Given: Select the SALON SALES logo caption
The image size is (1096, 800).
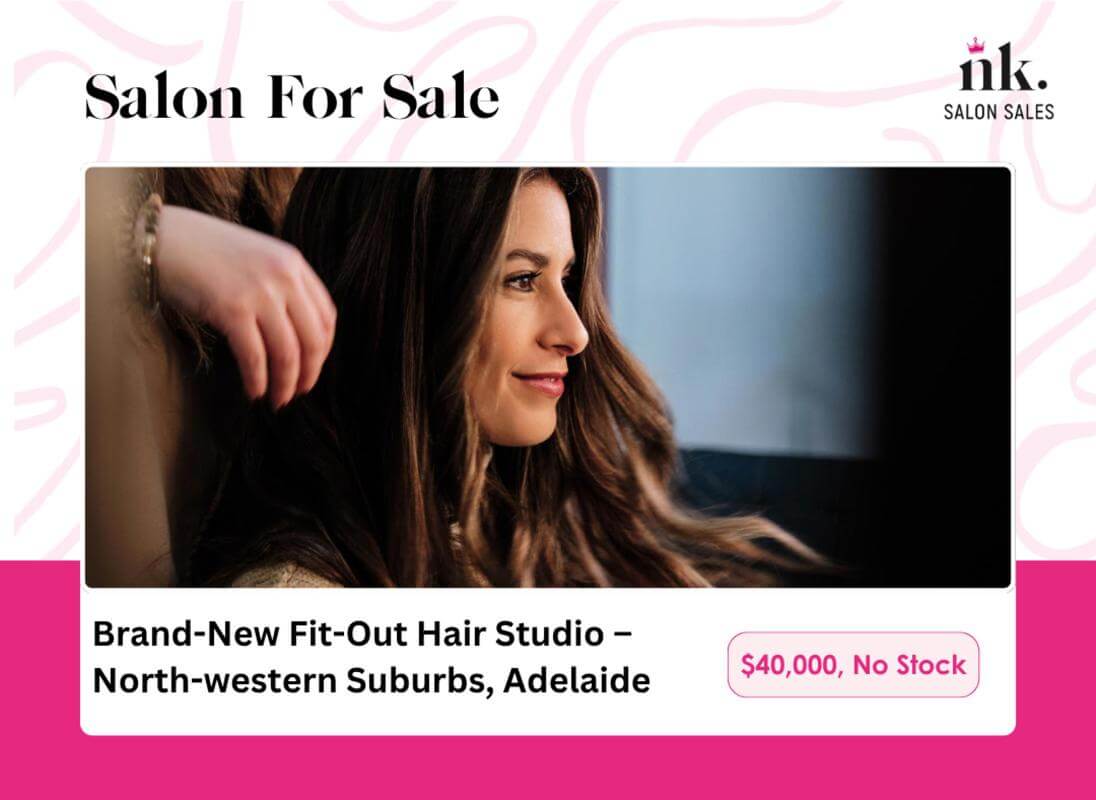Looking at the screenshot, I should coord(999,112).
